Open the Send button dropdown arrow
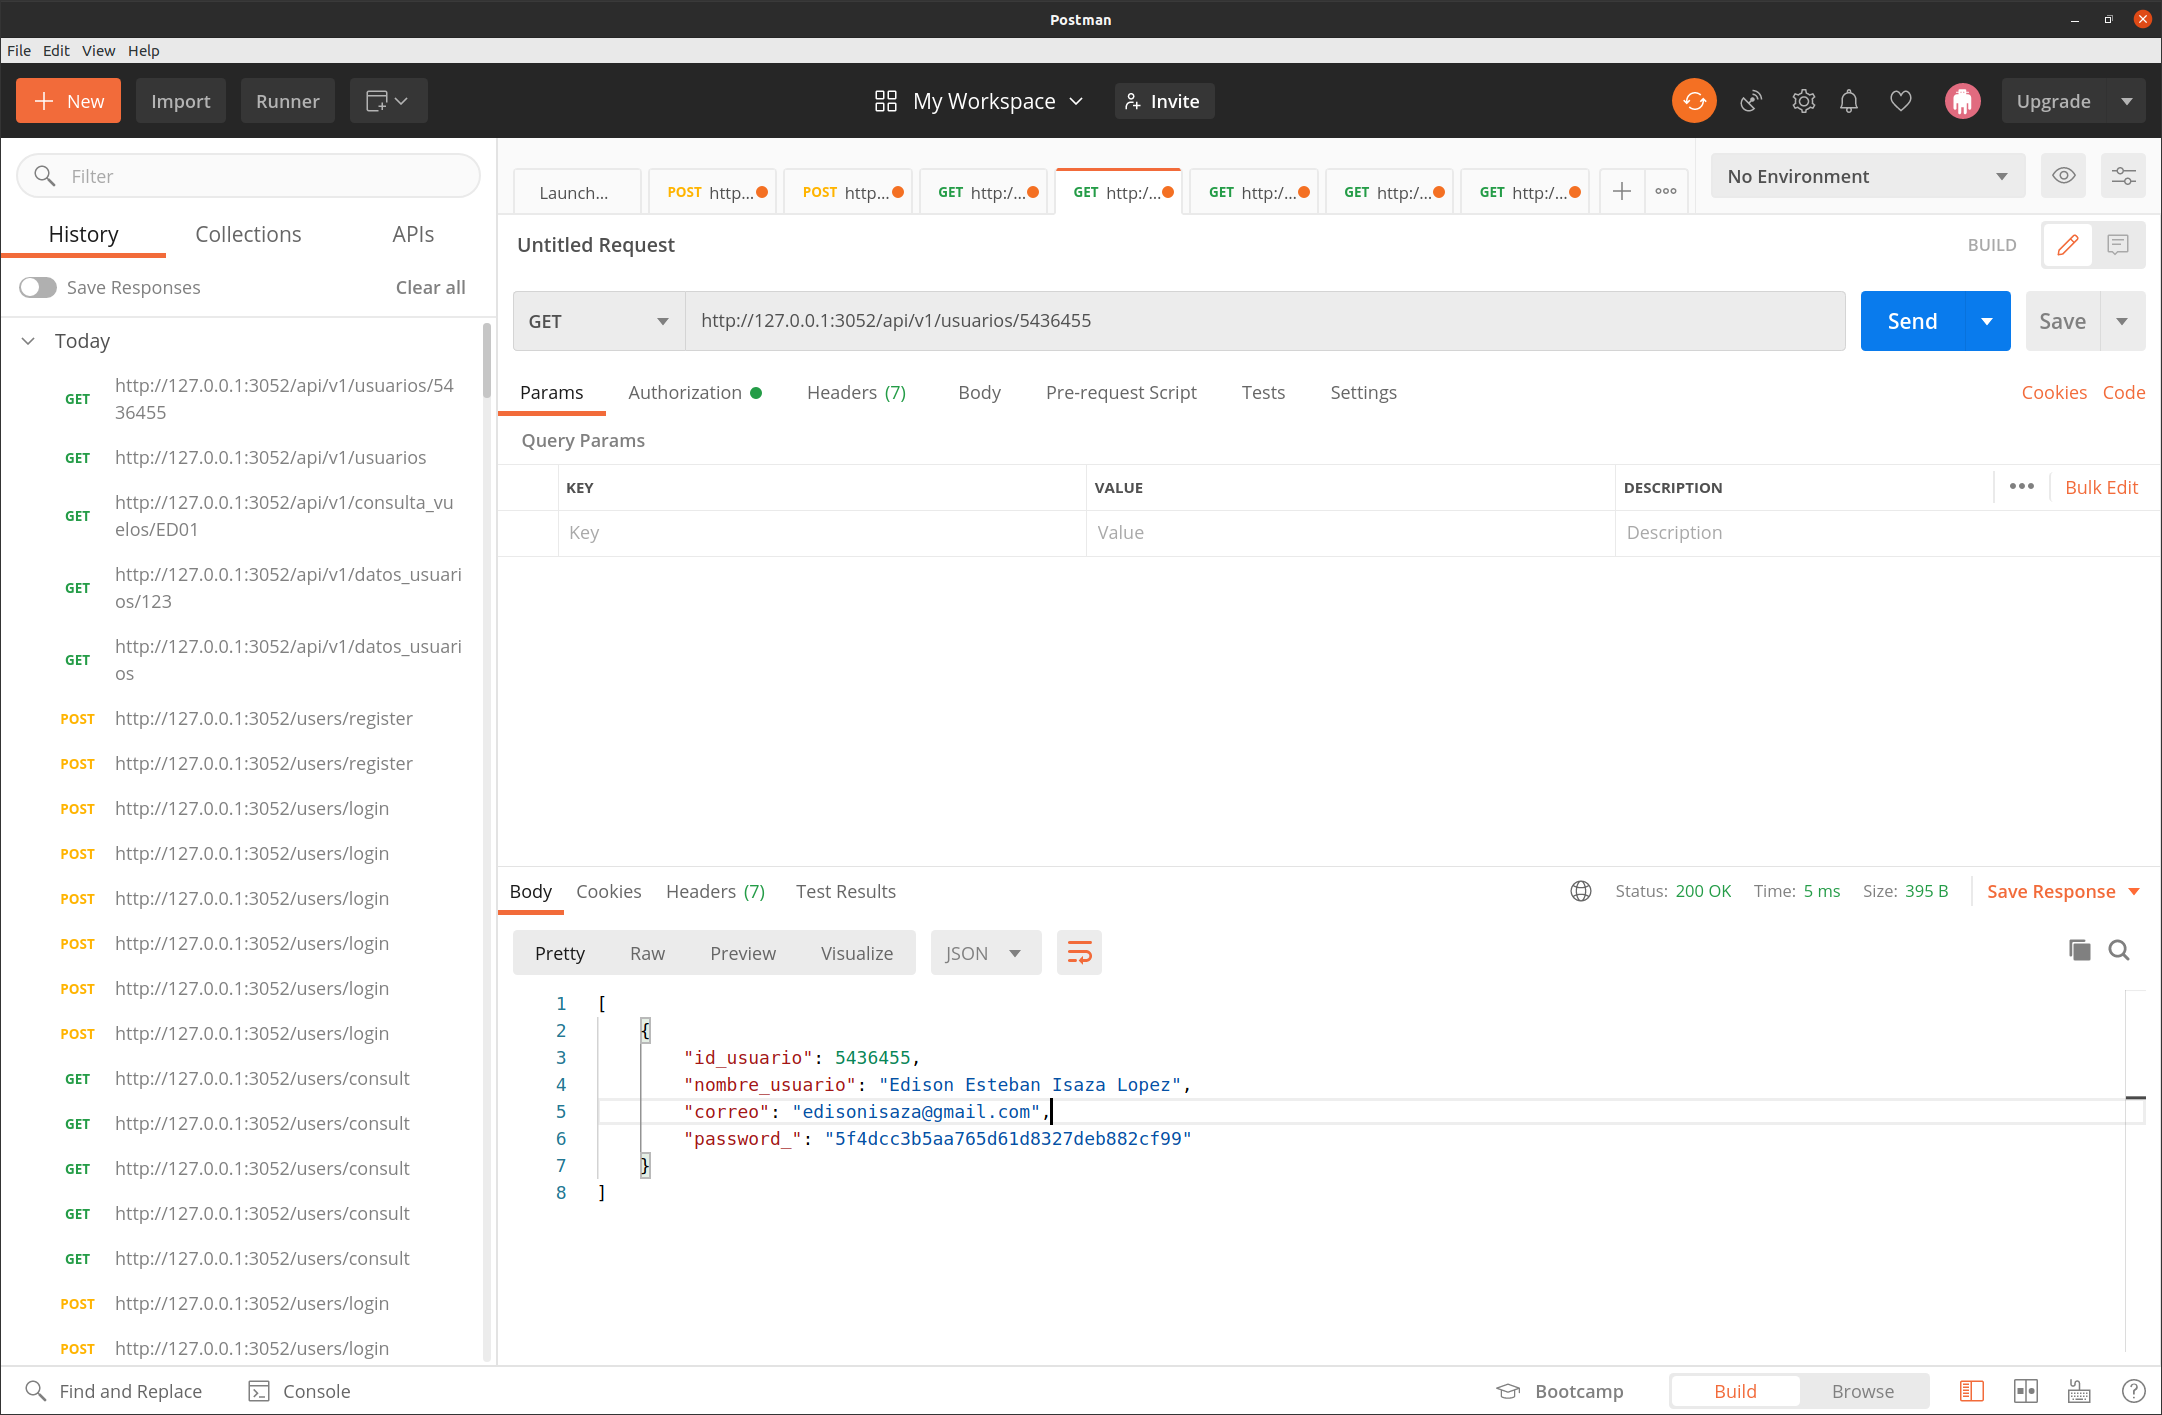 click(1987, 321)
